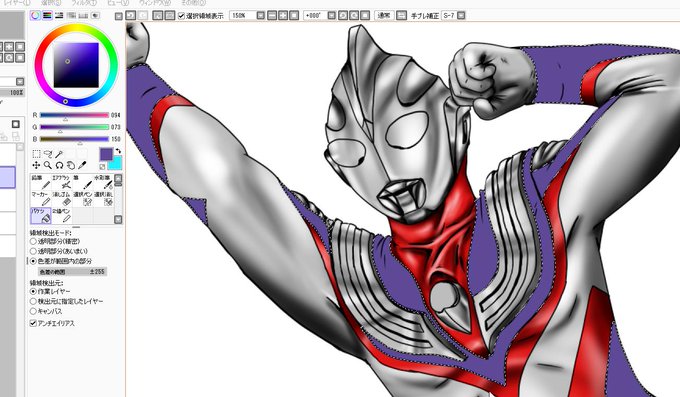This screenshot has width=680, height=397.
Task: Choose the marker (マーカー) tool
Action: tap(40, 199)
